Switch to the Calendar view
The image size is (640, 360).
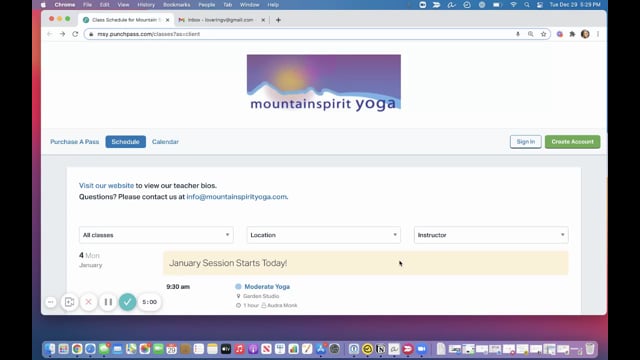pos(165,142)
